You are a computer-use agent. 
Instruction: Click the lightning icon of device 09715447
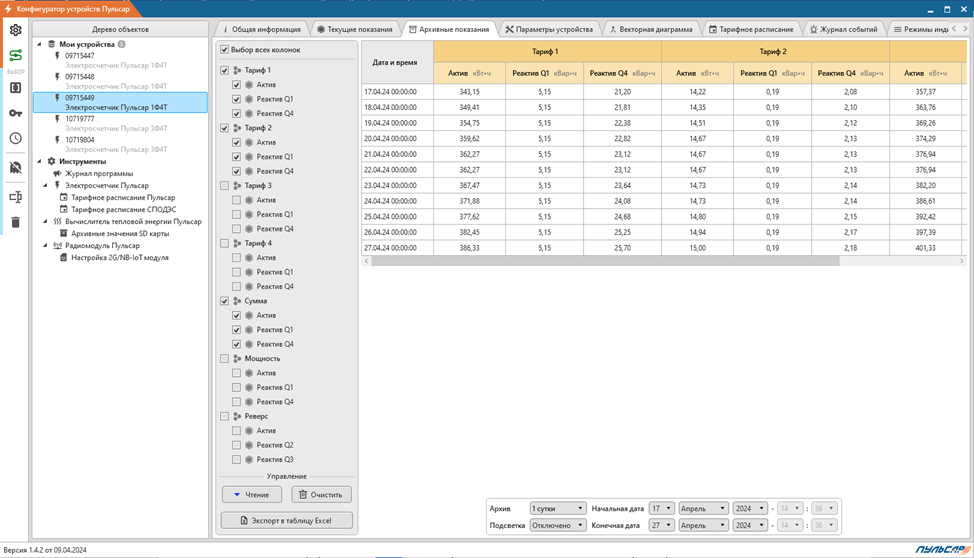point(57,56)
